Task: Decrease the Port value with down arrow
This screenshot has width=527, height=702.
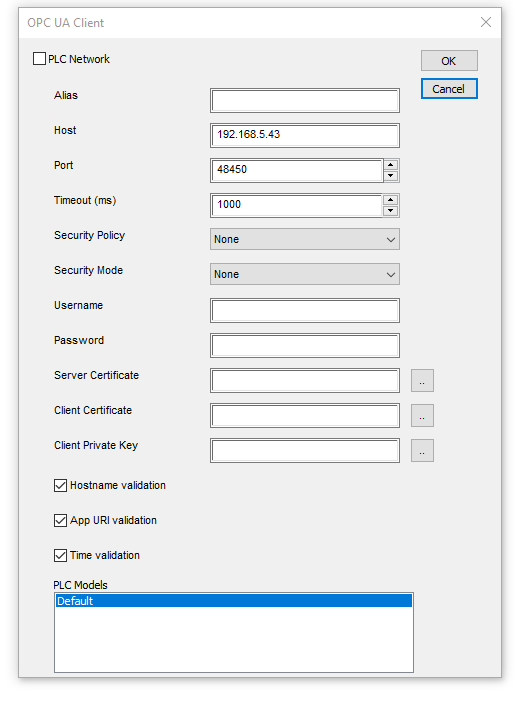Action: [391, 176]
